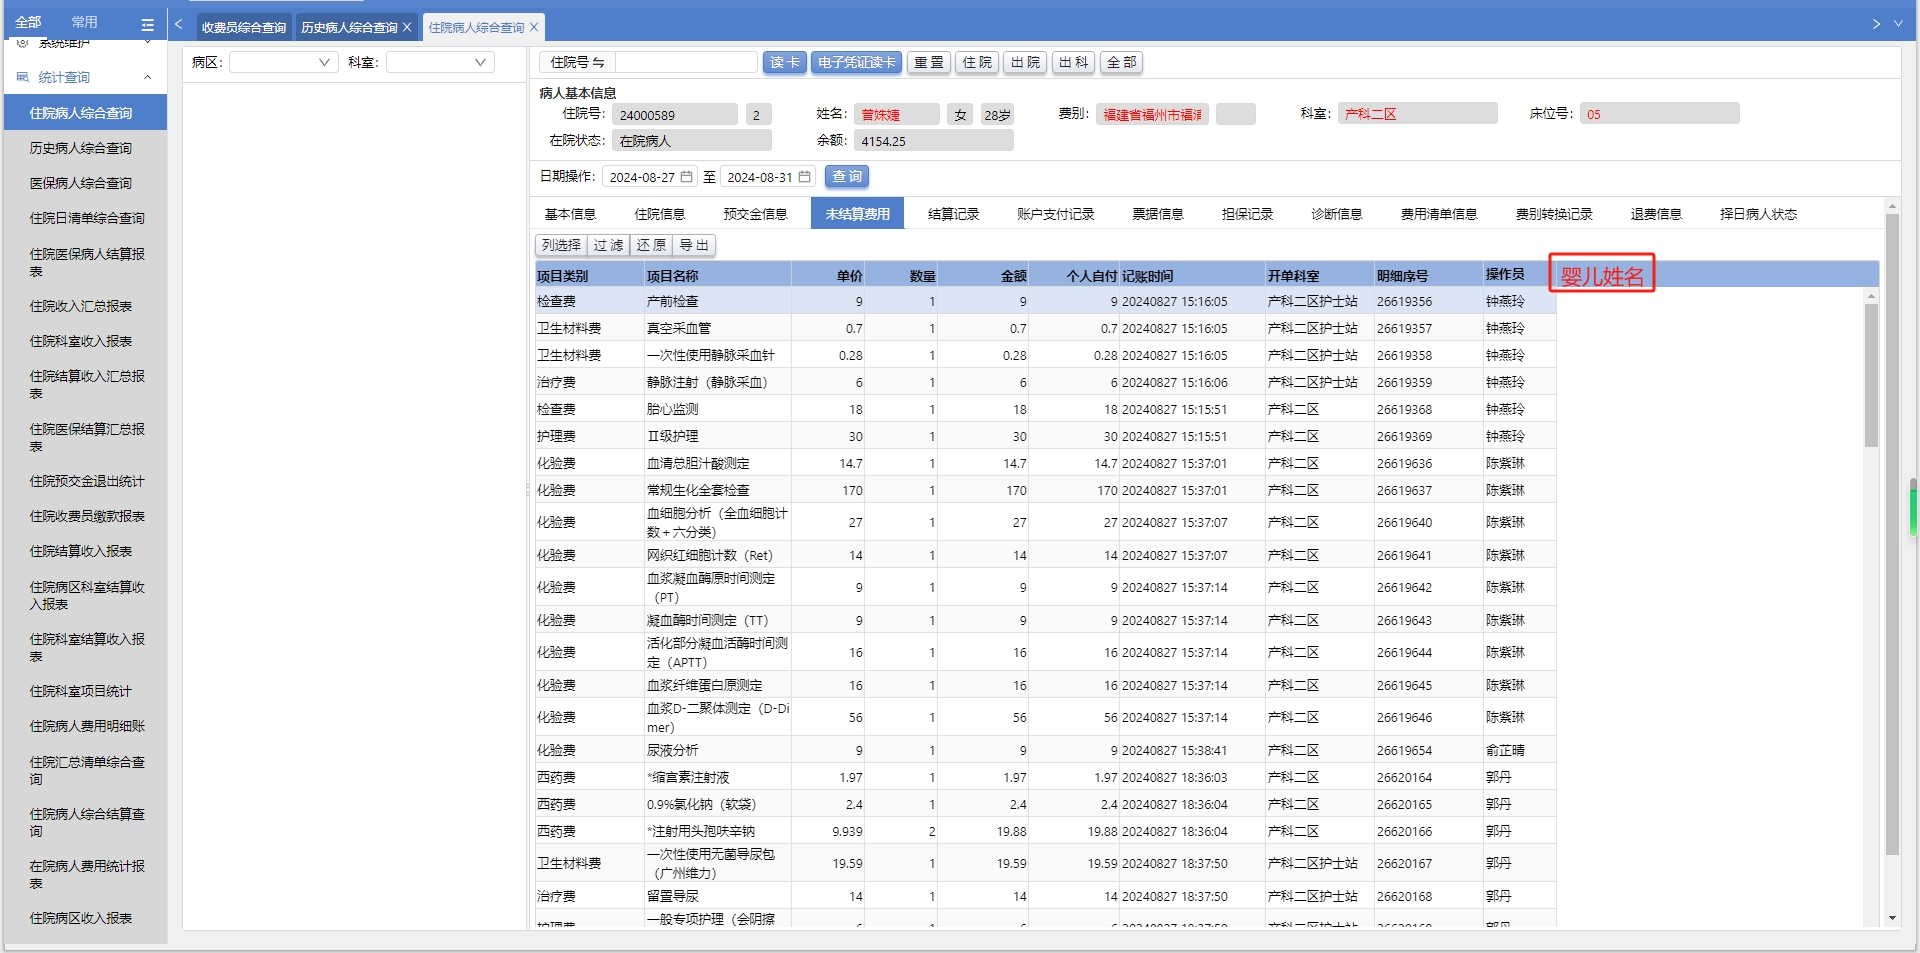The height and width of the screenshot is (953, 1920).
Task: Select the 尿液分析 row cell
Action: coord(718,750)
